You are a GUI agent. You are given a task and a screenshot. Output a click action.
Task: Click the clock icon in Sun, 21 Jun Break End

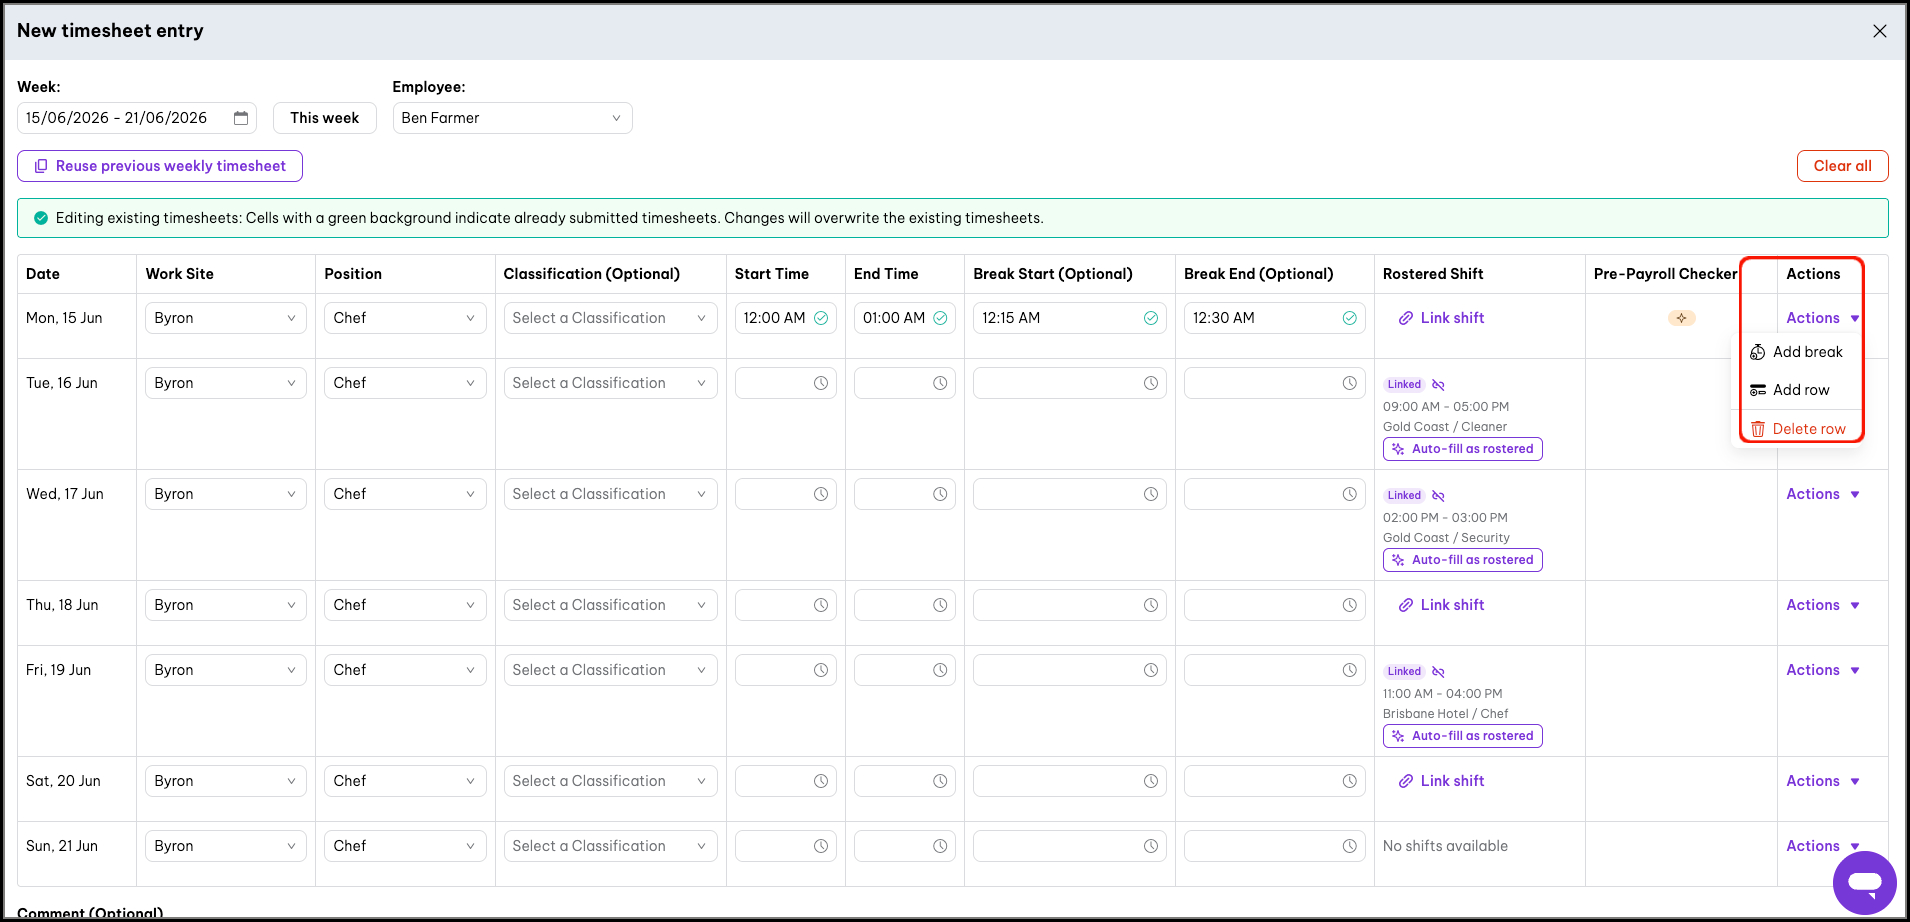1350,846
